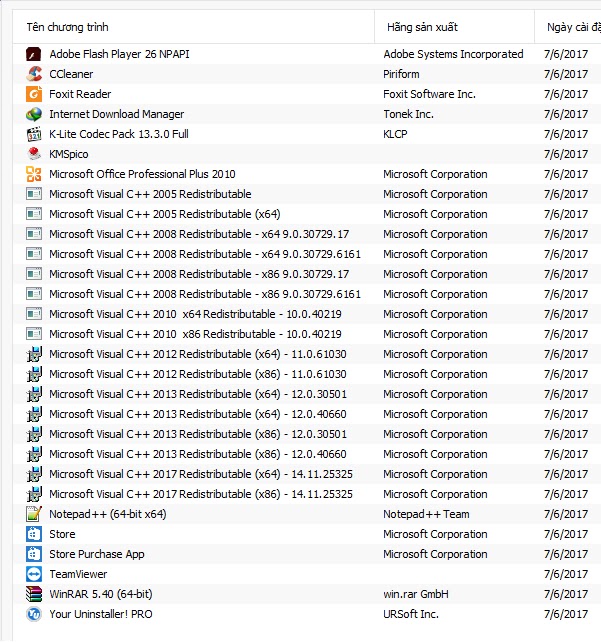
Task: Click the Adobe Systems Incorporated publisher cell
Action: point(453,54)
